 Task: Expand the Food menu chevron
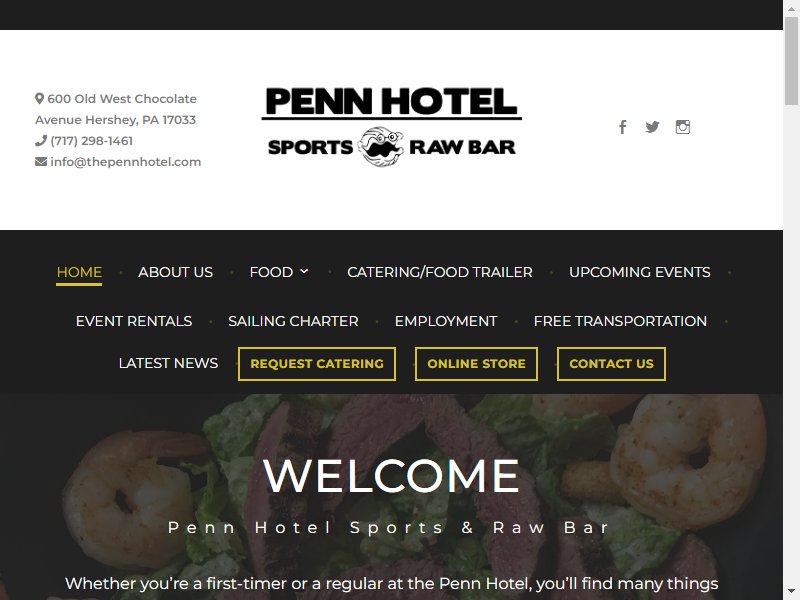pos(304,271)
